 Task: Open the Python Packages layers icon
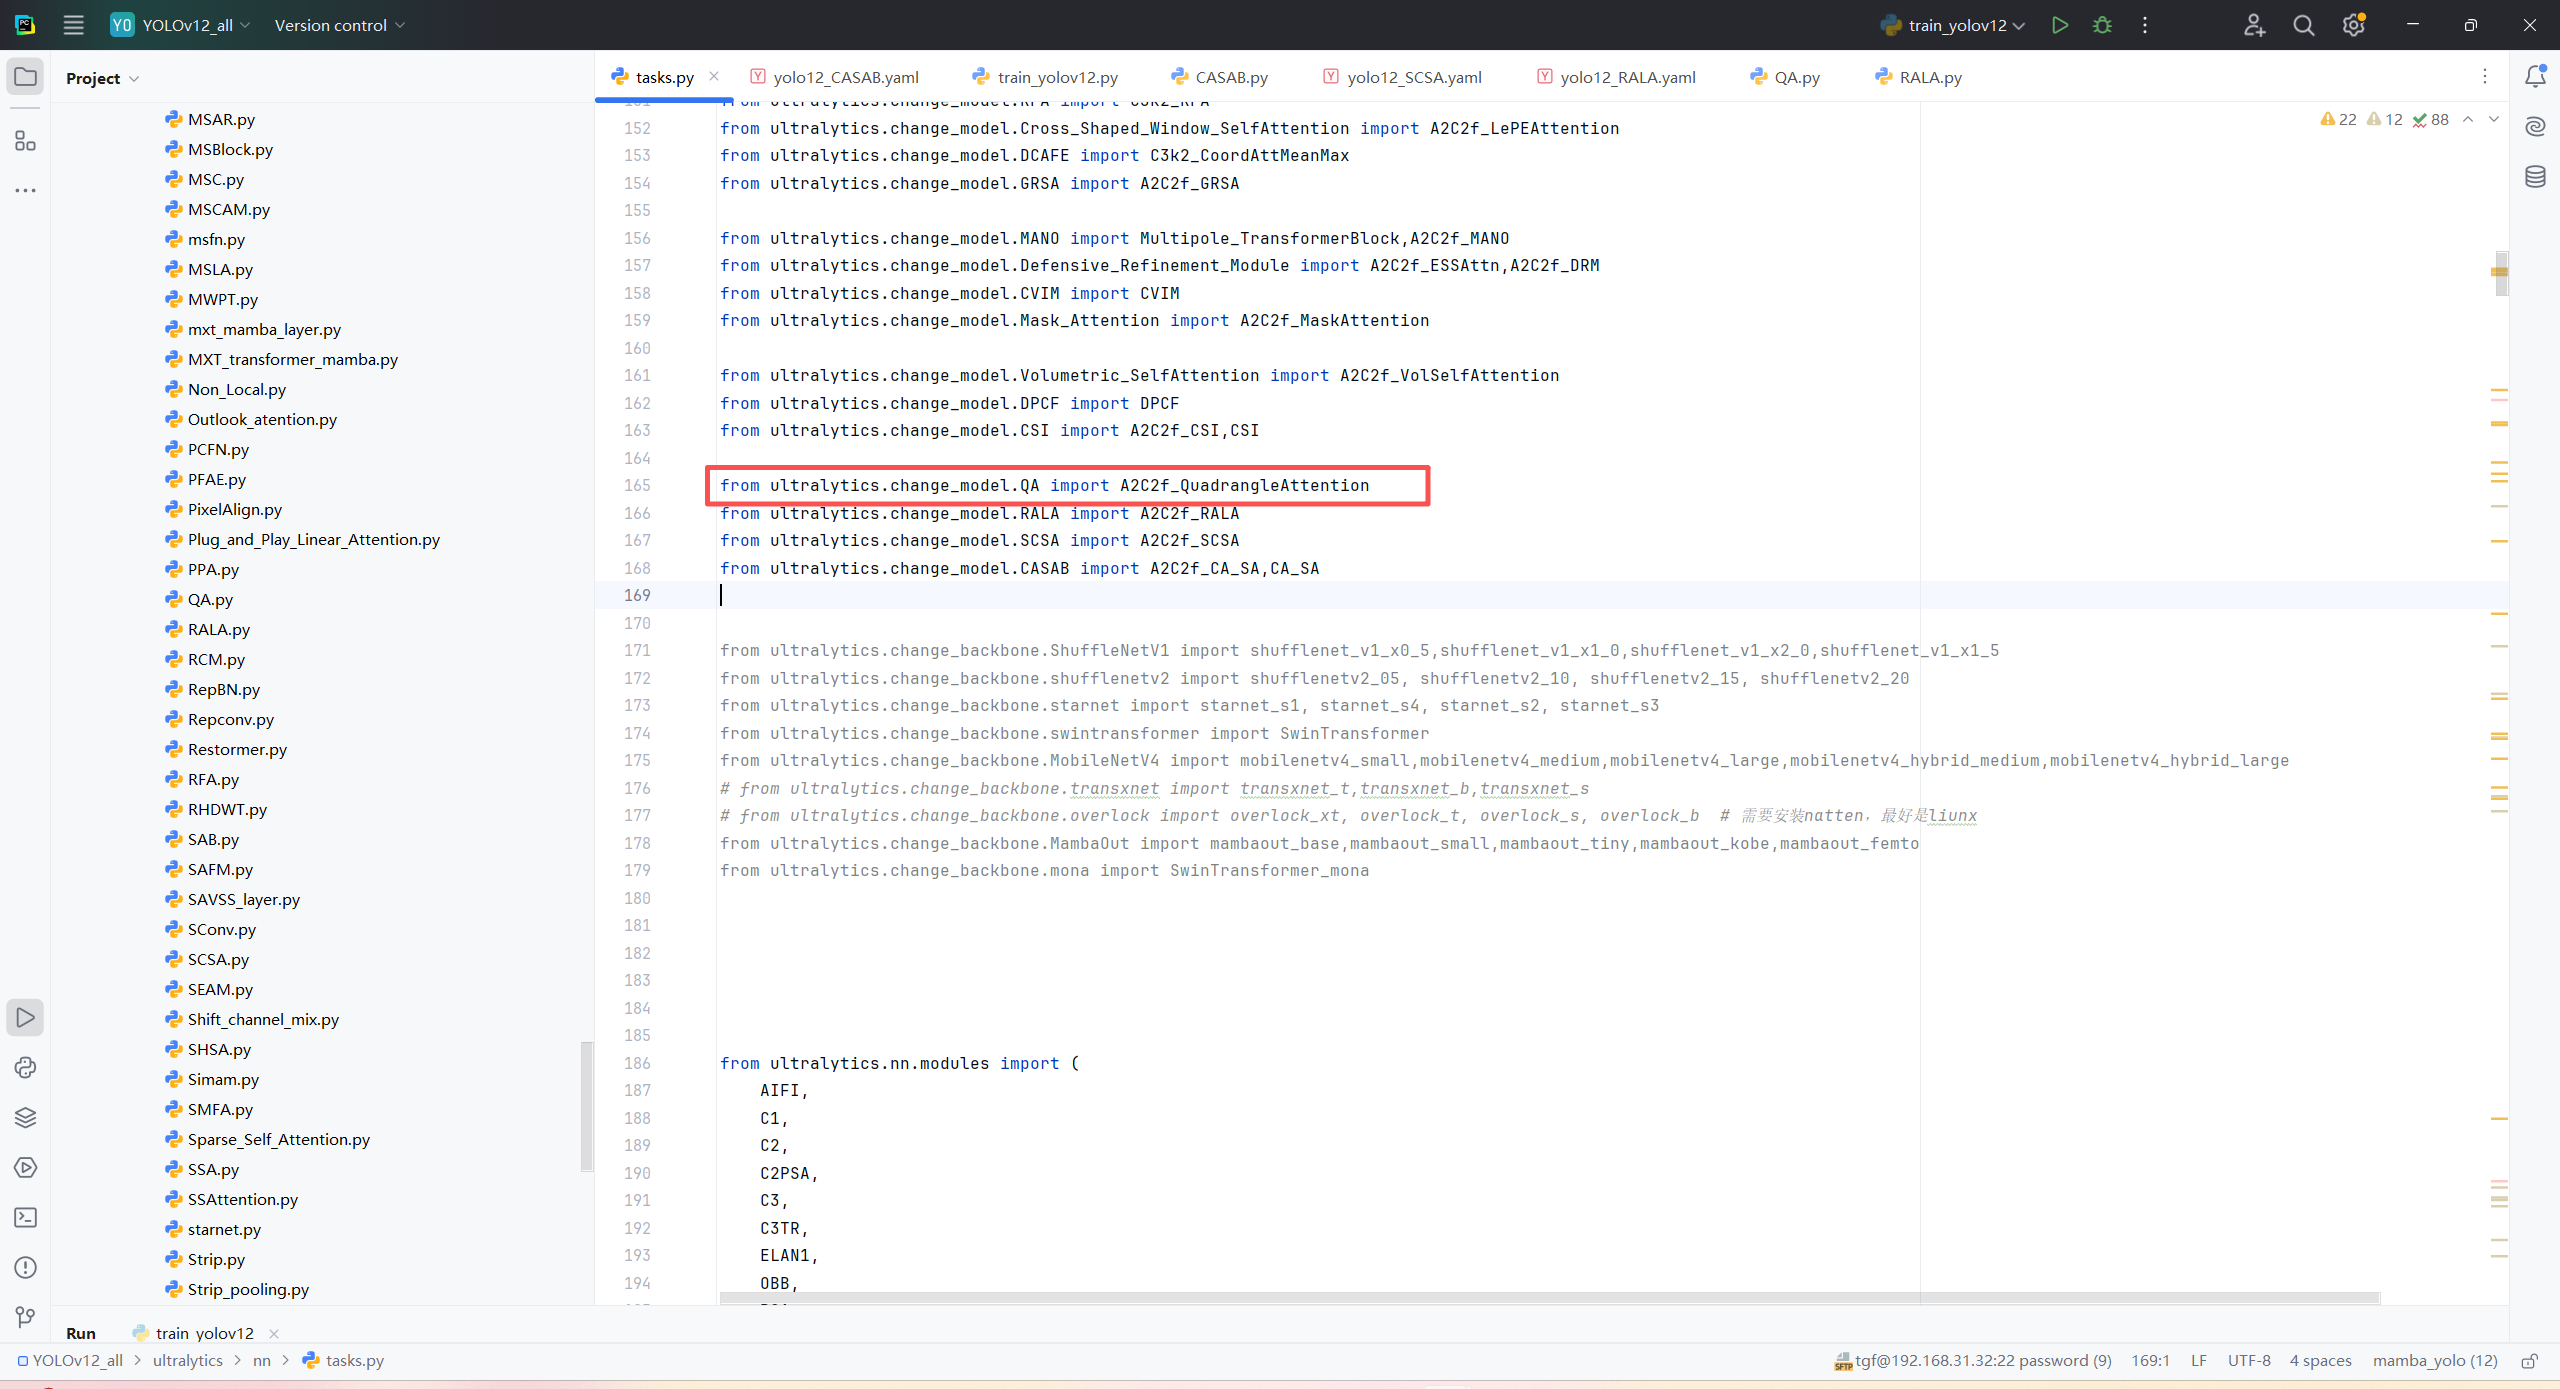tap(25, 1117)
